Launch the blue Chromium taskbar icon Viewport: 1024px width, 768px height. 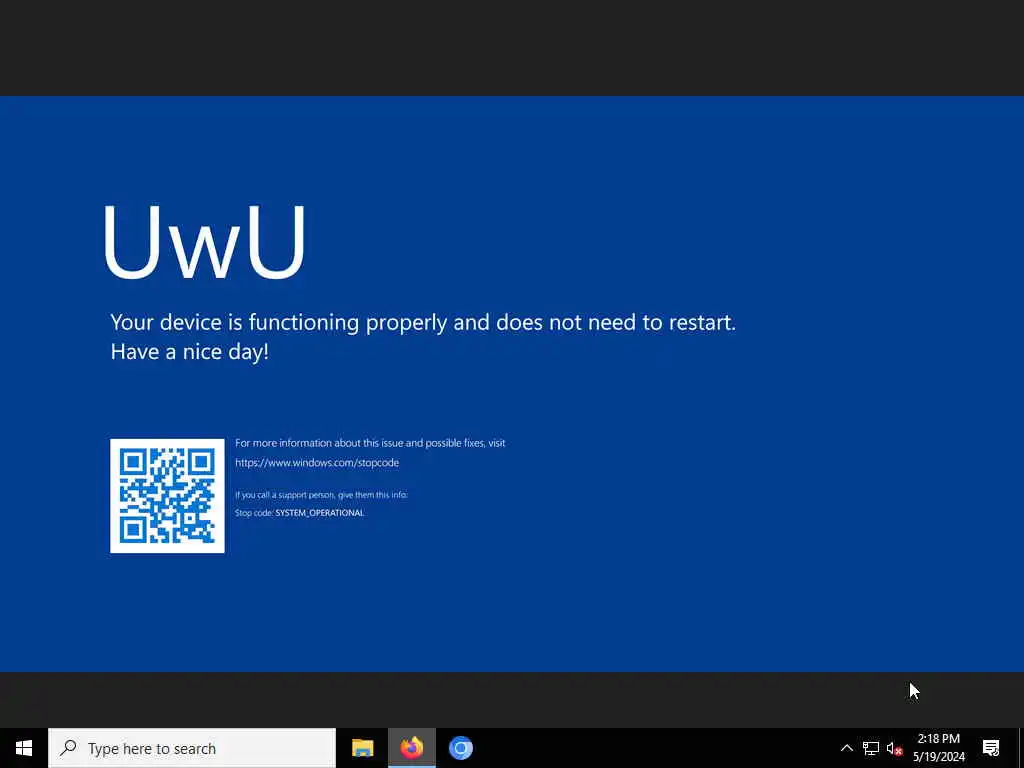[460, 748]
